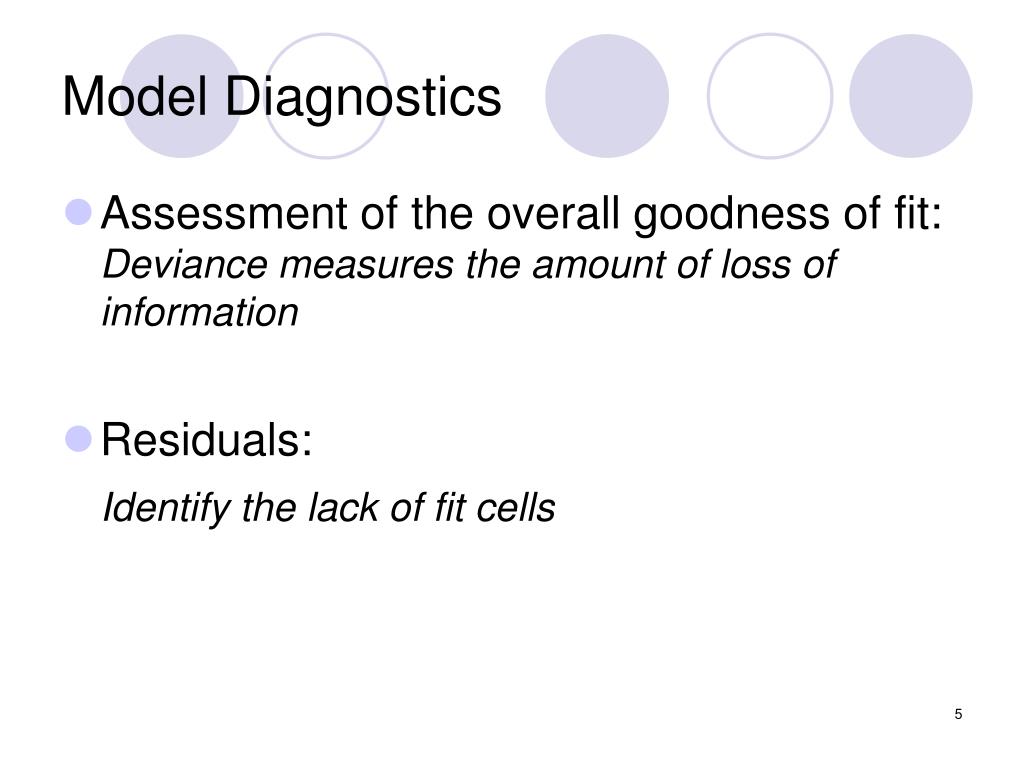This screenshot has height=768, width=1024.
Task: Click the 'Model Diagnostics' slide title
Action: (281, 98)
